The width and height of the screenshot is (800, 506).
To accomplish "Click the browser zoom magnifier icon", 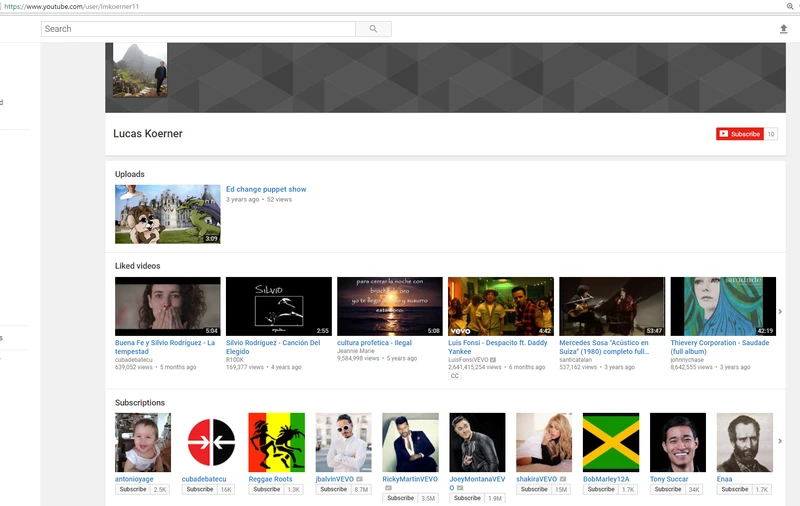I will pos(790,6).
